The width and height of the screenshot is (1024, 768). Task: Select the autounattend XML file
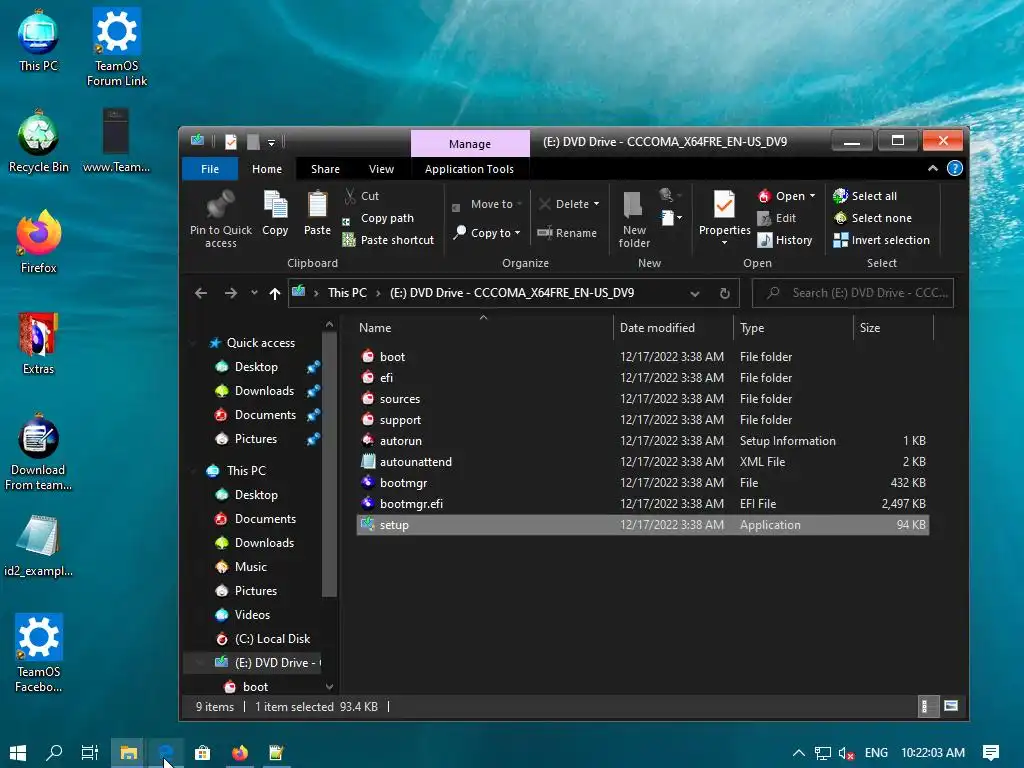(x=643, y=462)
